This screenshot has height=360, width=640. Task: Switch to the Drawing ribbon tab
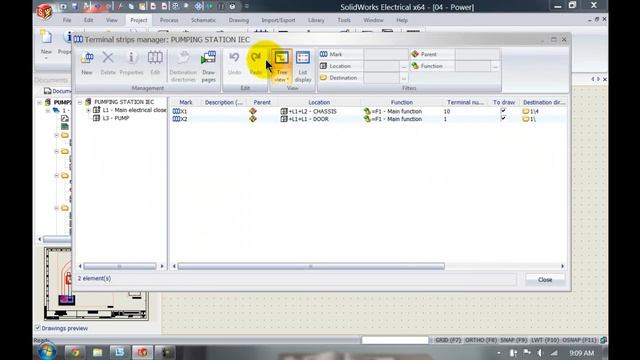pos(239,20)
